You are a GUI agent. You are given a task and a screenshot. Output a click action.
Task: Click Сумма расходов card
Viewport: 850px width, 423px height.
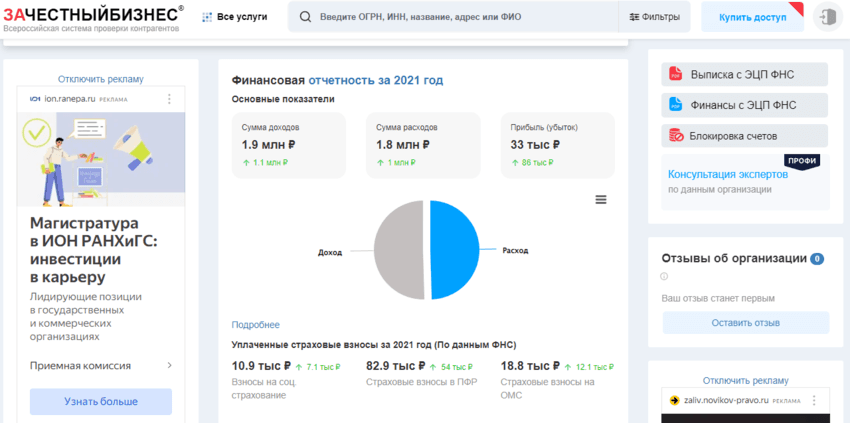(423, 145)
